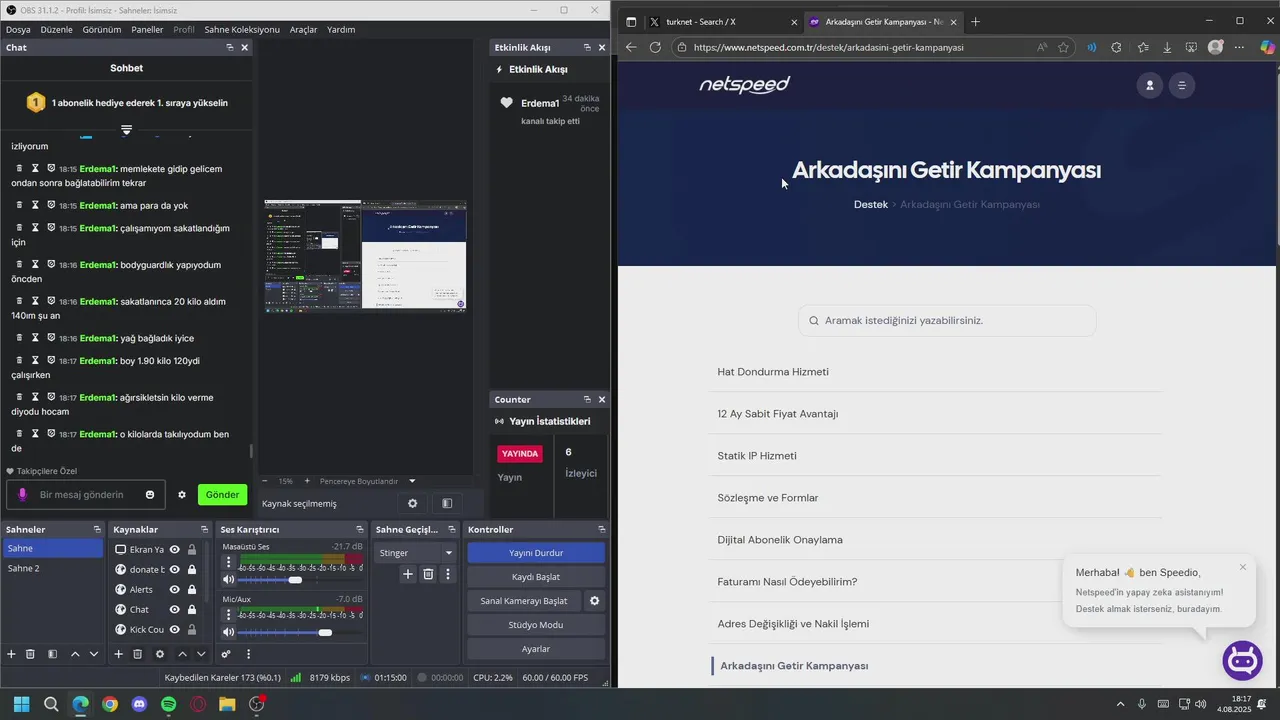Open Dosya menu in OBS
1280x720 pixels.
(x=18, y=29)
